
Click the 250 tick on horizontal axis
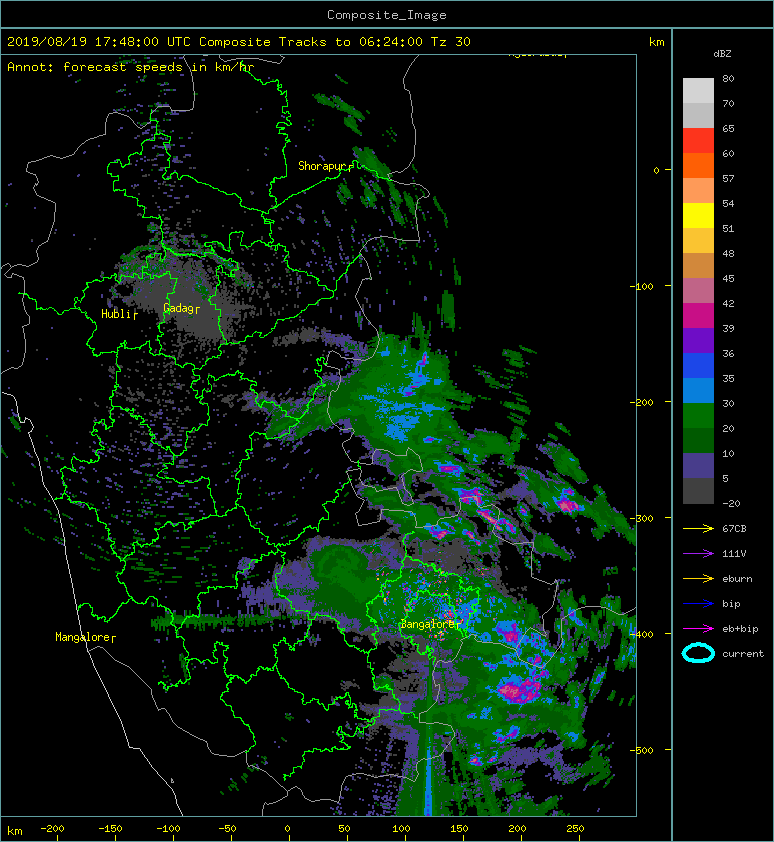[x=575, y=829]
